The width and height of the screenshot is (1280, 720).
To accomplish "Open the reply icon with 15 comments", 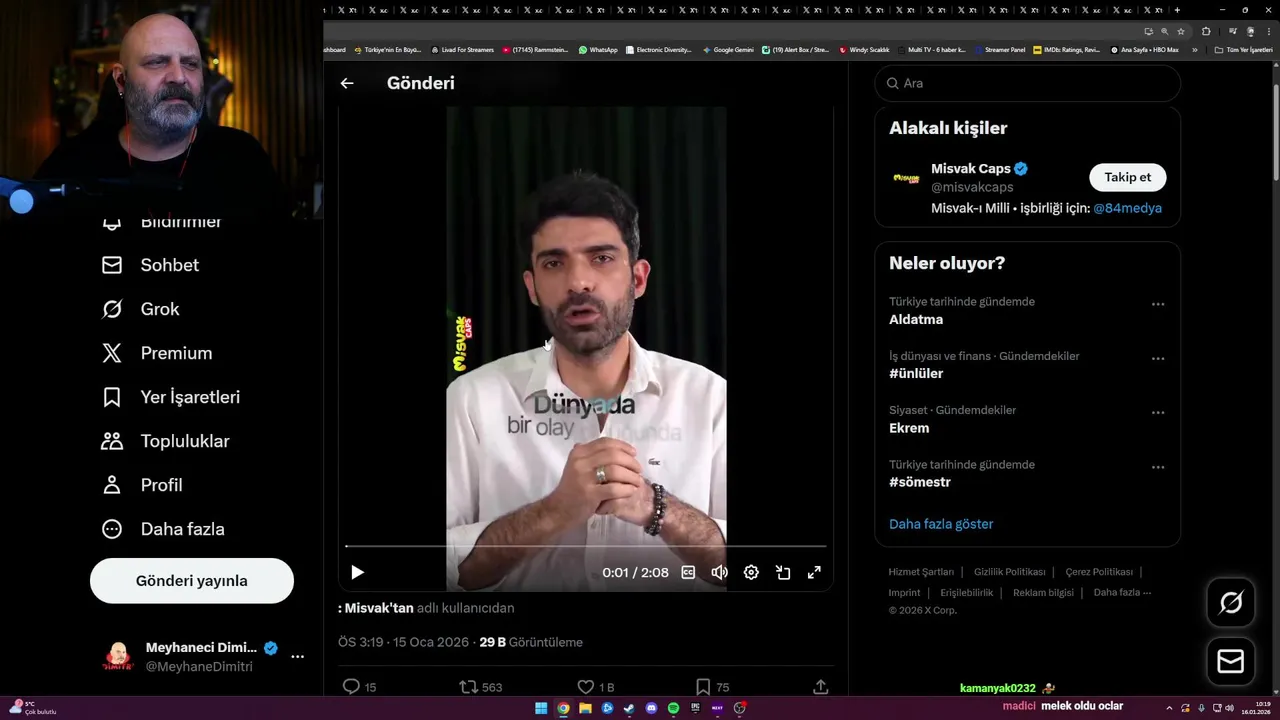I will 359,687.
